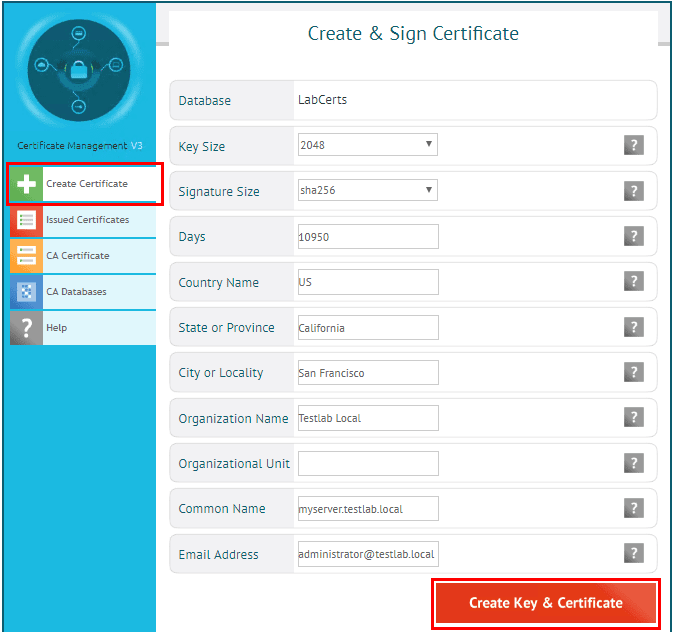Click the empty Organizational Unit input
The height and width of the screenshot is (632, 674).
pyautogui.click(x=368, y=463)
